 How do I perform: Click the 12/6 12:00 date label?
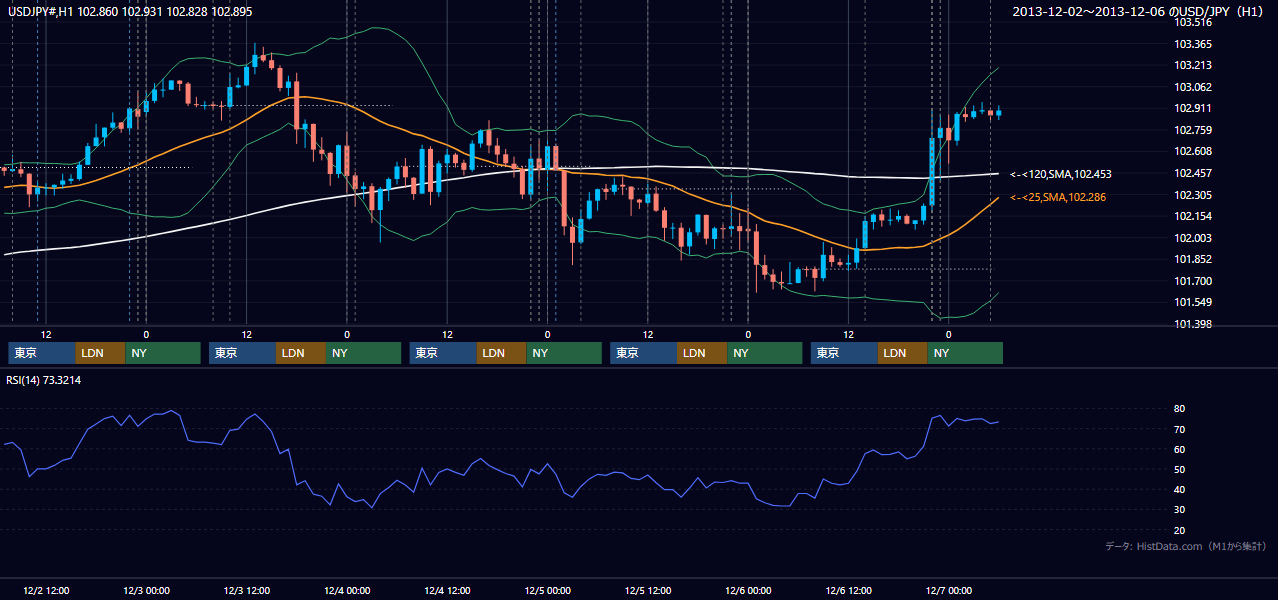coord(848,591)
